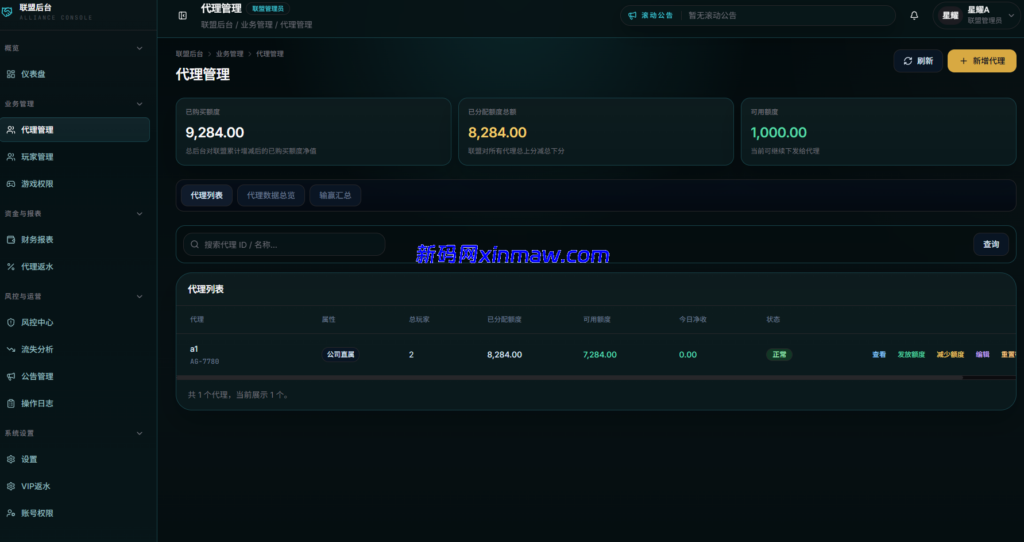Click the 代理管理 people icon in sidebar
This screenshot has width=1024, height=542.
pos(10,130)
